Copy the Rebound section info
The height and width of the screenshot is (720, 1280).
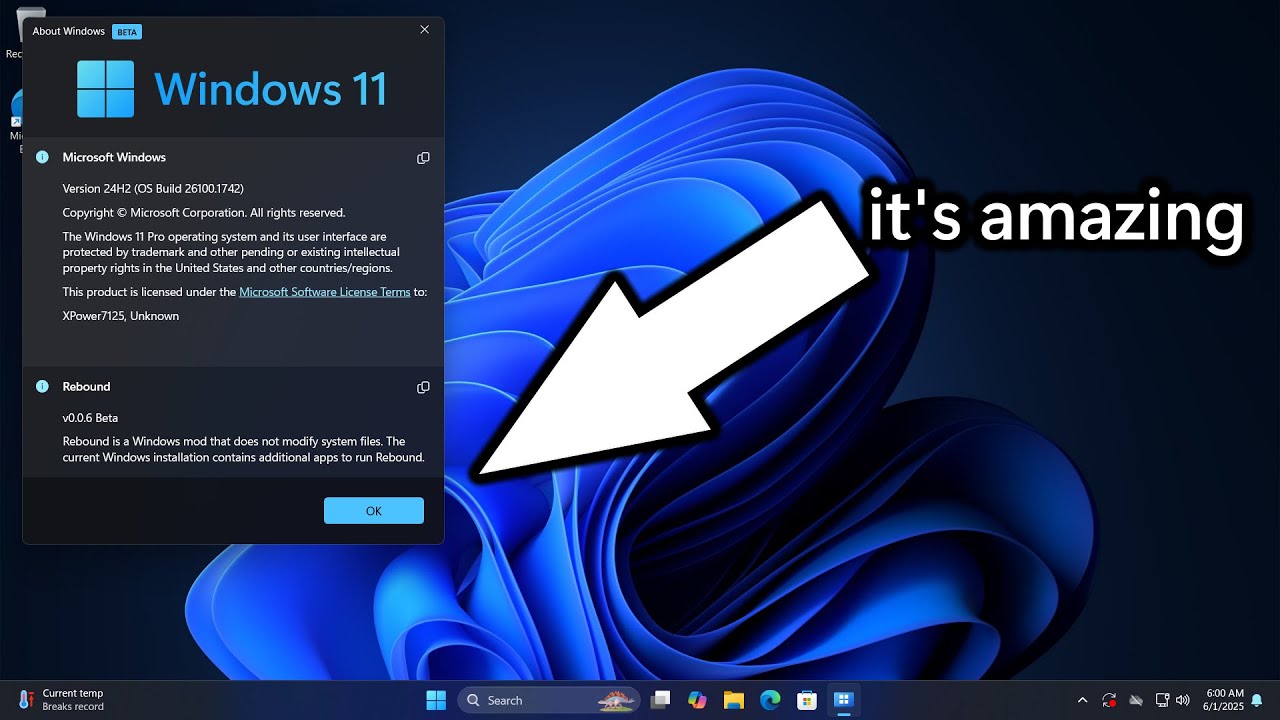point(423,387)
